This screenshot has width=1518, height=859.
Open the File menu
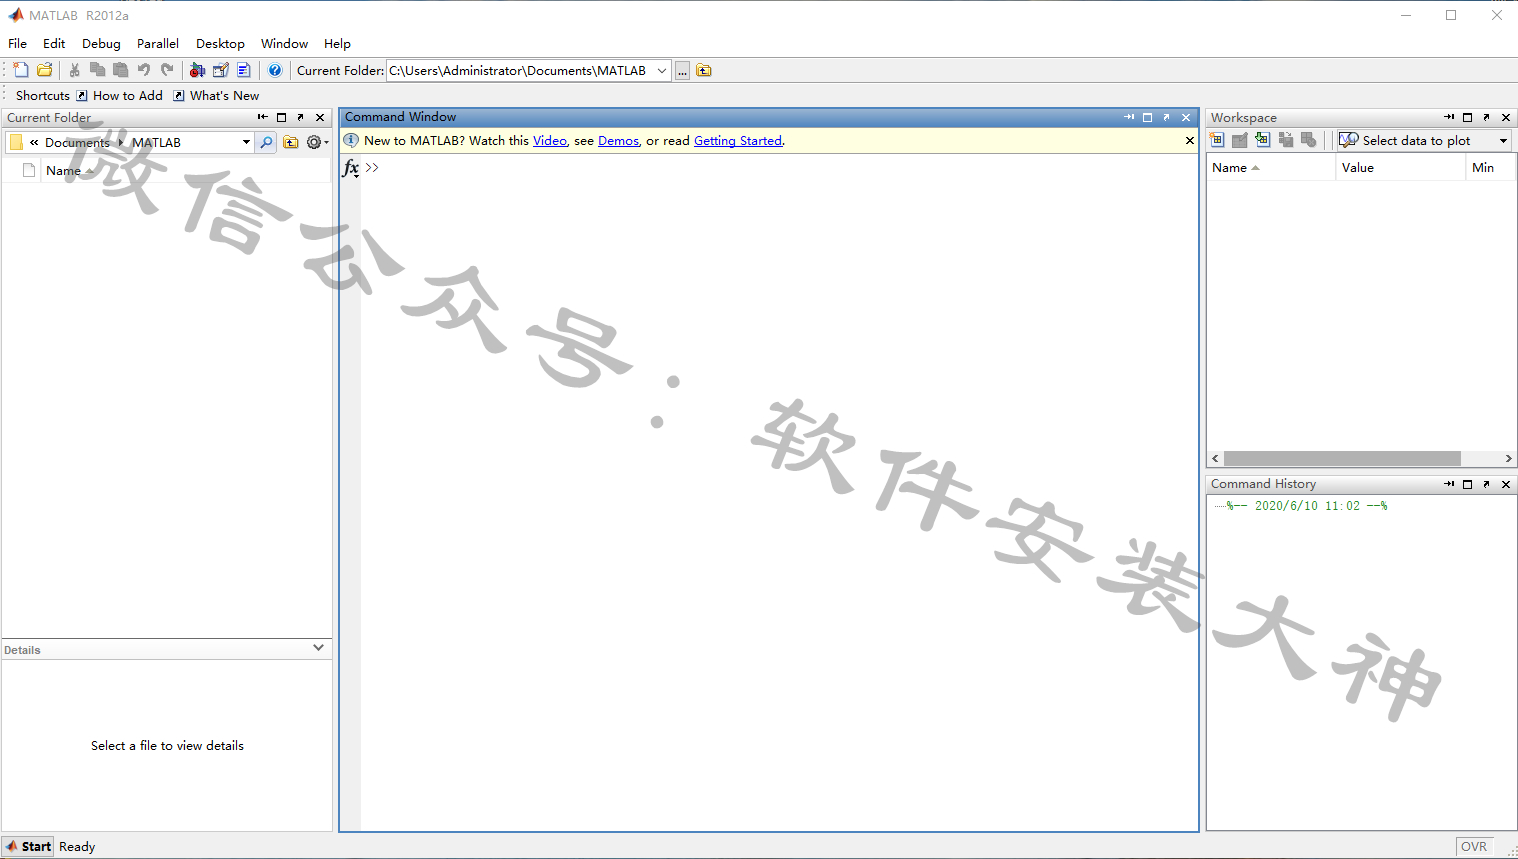tap(18, 44)
